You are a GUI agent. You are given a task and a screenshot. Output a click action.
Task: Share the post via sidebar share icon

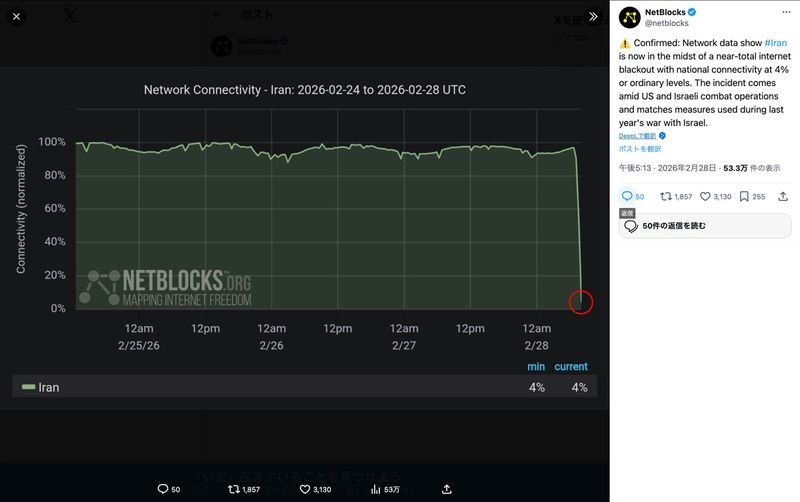point(783,196)
